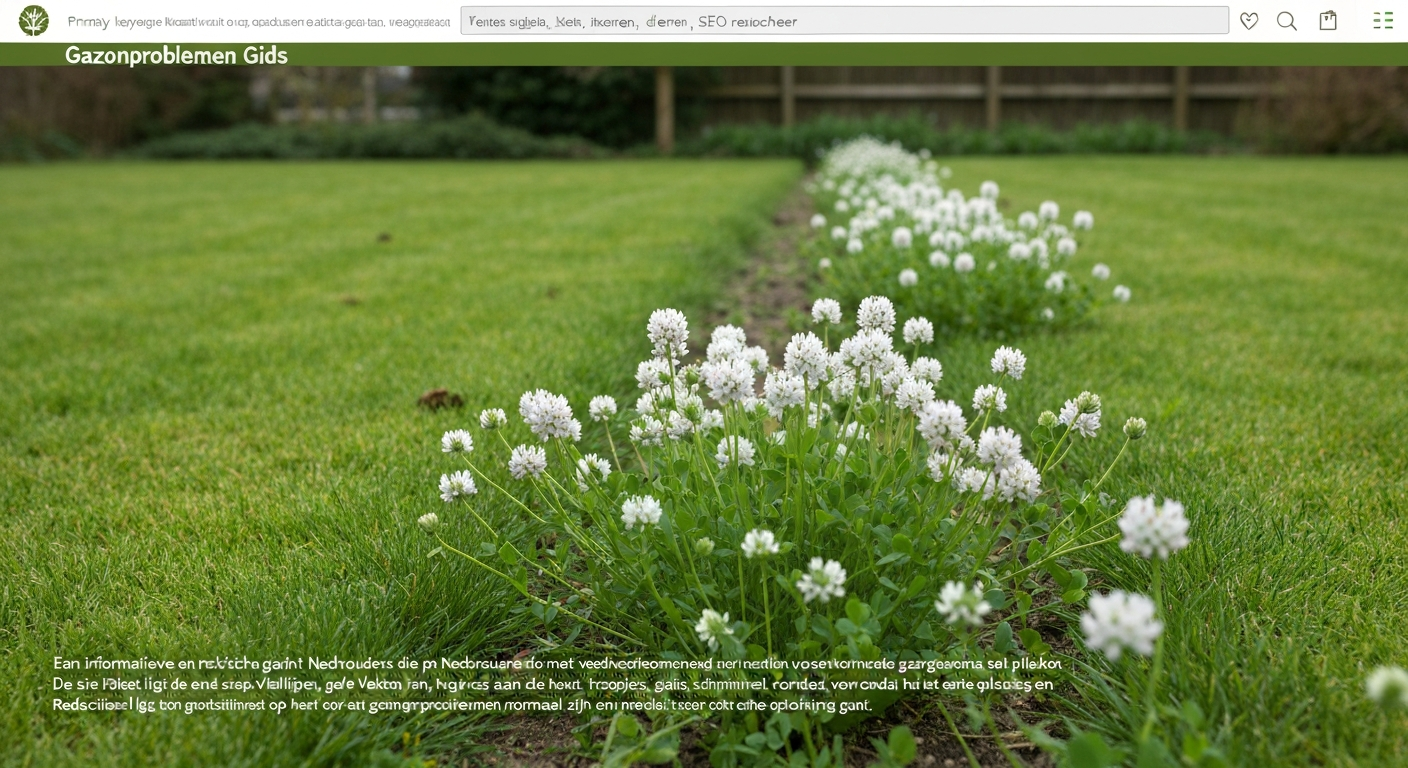Click the brown debris spot on lawn
This screenshot has height=768, width=1408.
click(440, 399)
